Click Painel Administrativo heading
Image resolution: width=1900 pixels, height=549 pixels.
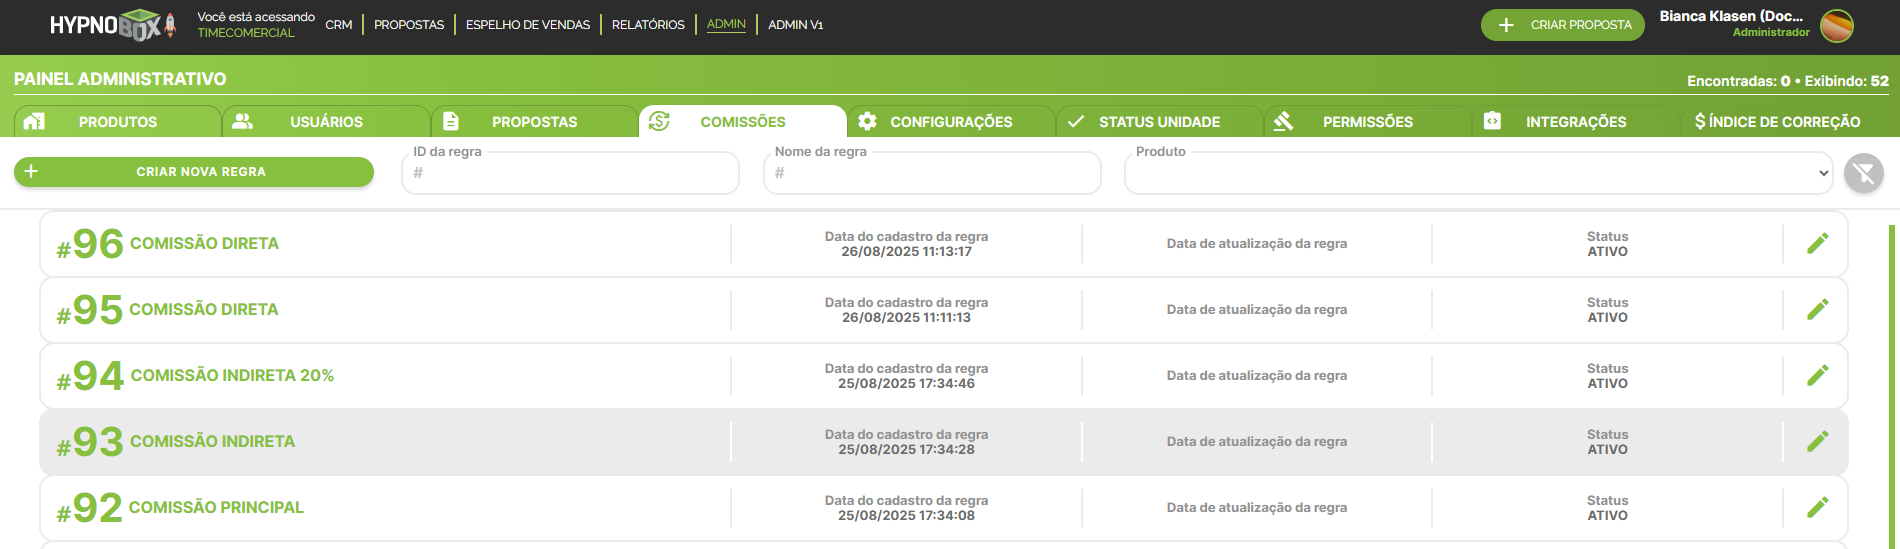point(120,79)
